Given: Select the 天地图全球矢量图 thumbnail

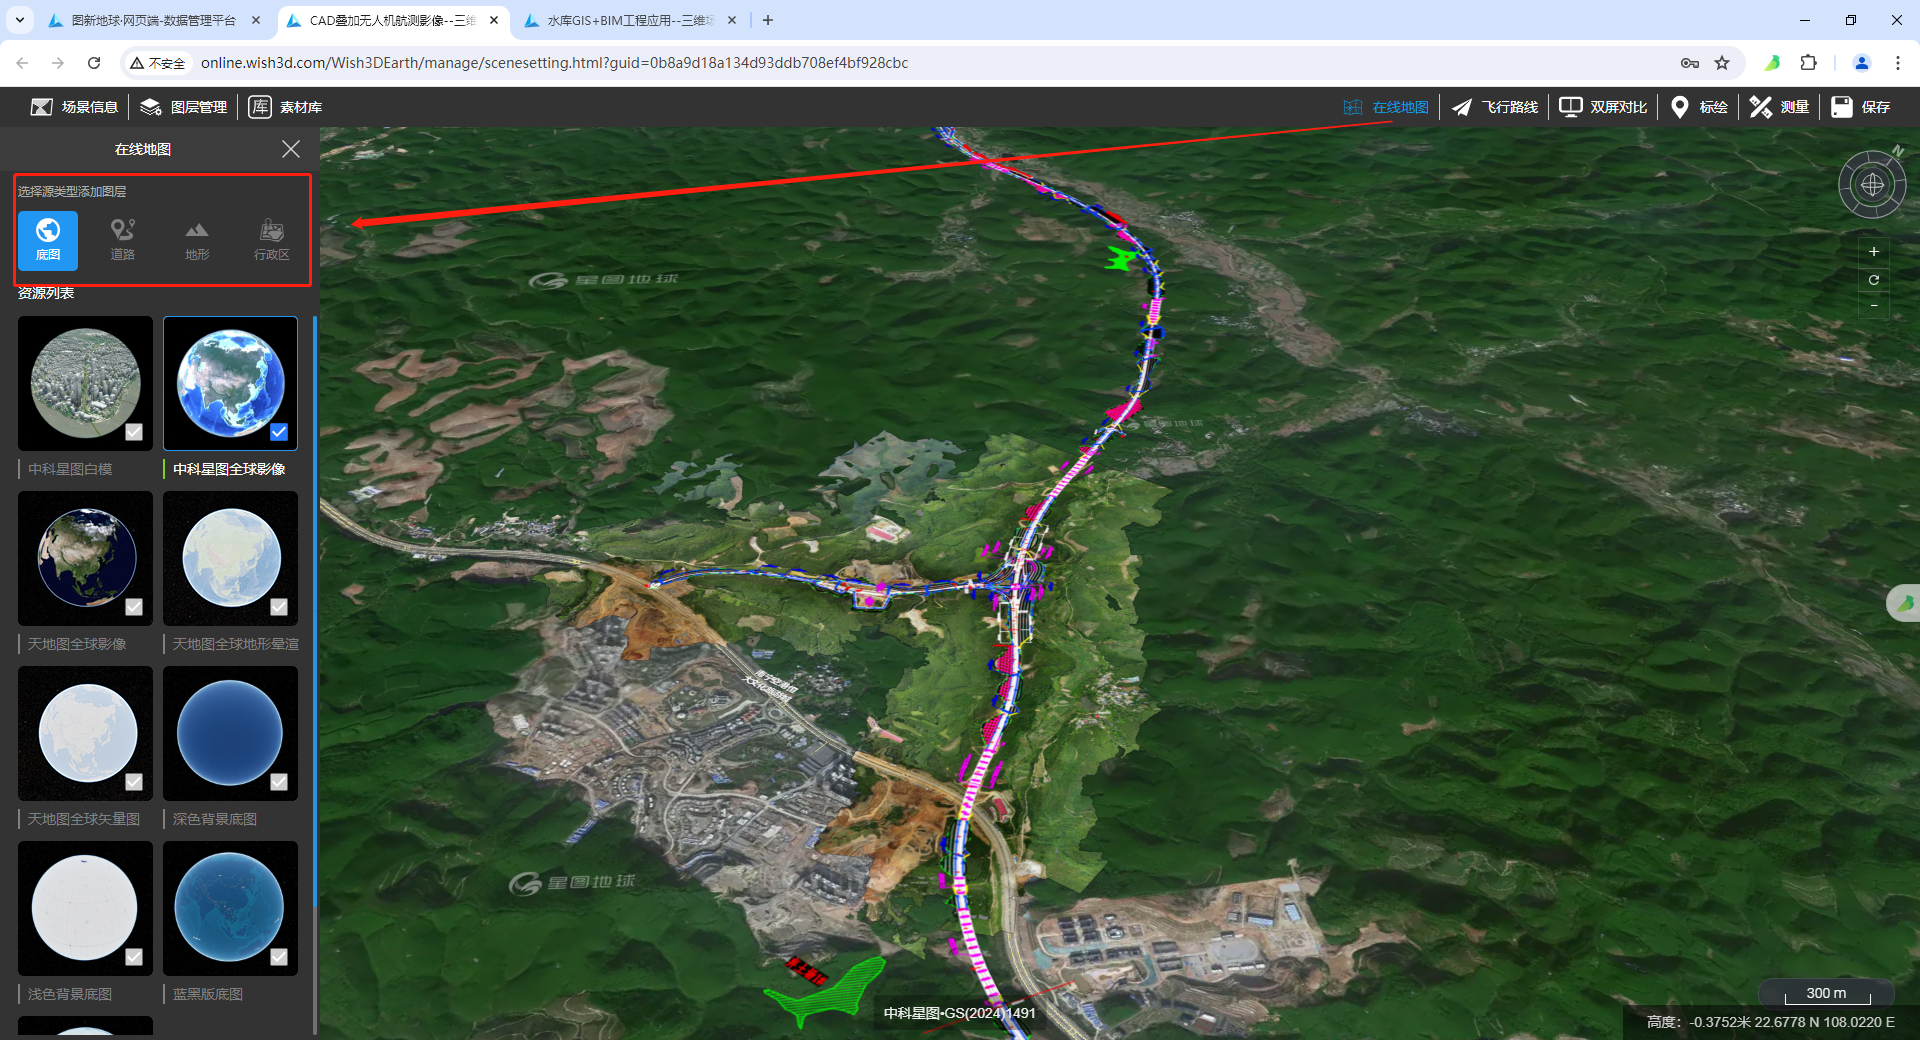Looking at the screenshot, I should pyautogui.click(x=85, y=733).
